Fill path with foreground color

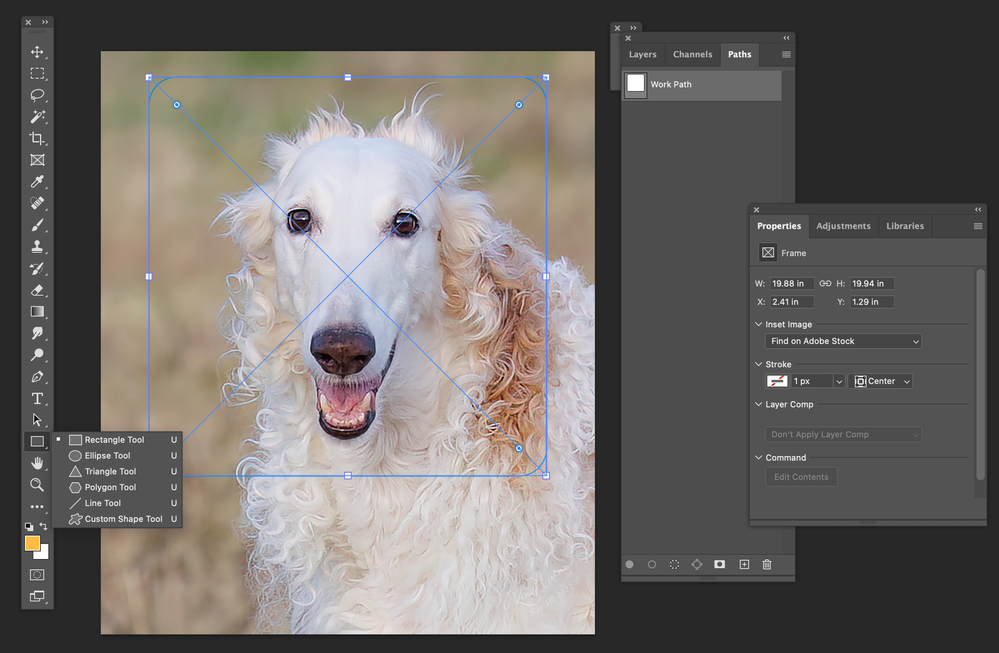(629, 564)
